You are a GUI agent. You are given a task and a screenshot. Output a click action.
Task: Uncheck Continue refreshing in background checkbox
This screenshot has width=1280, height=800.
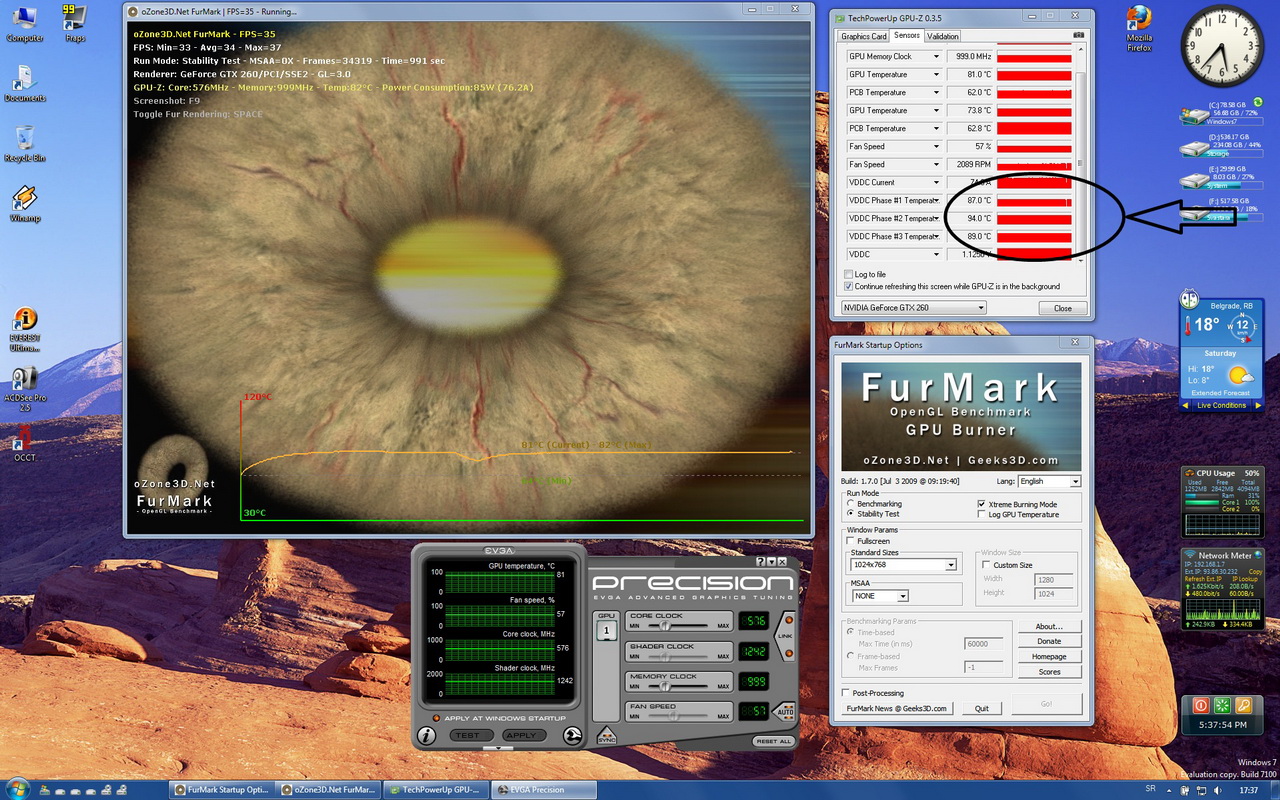848,286
